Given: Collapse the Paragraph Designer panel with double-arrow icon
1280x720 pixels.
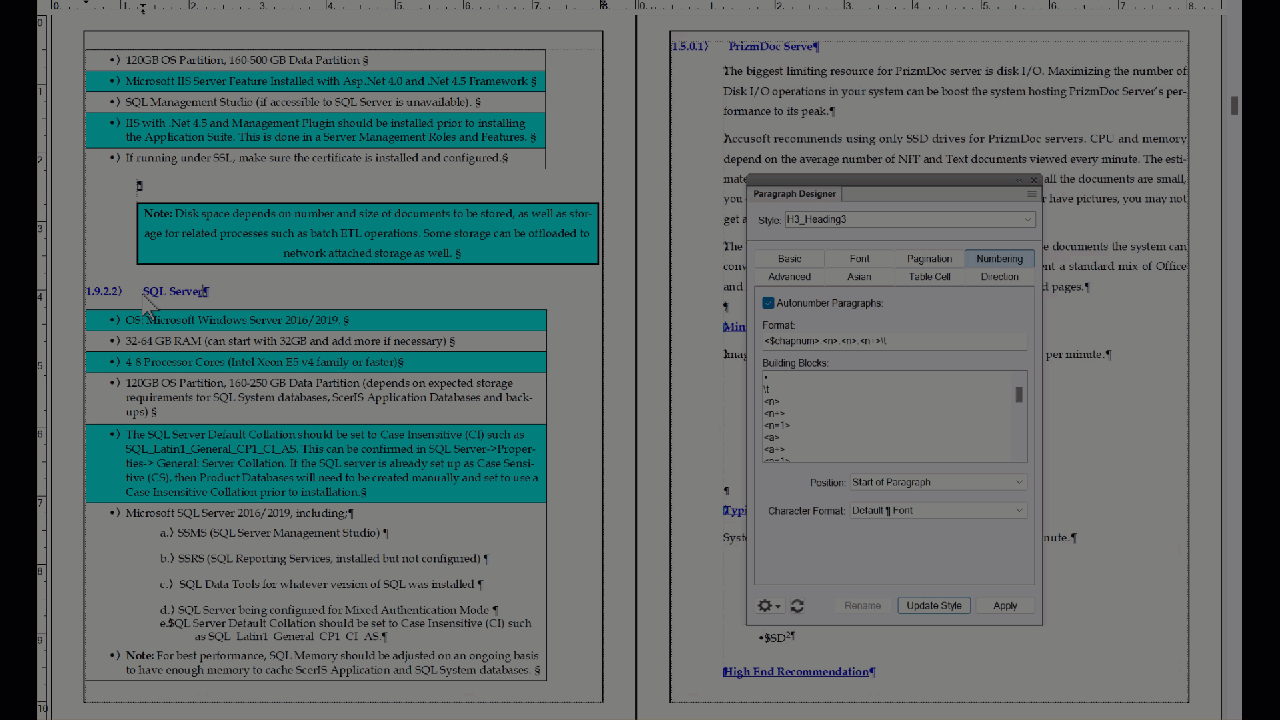Looking at the screenshot, I should [x=1020, y=180].
